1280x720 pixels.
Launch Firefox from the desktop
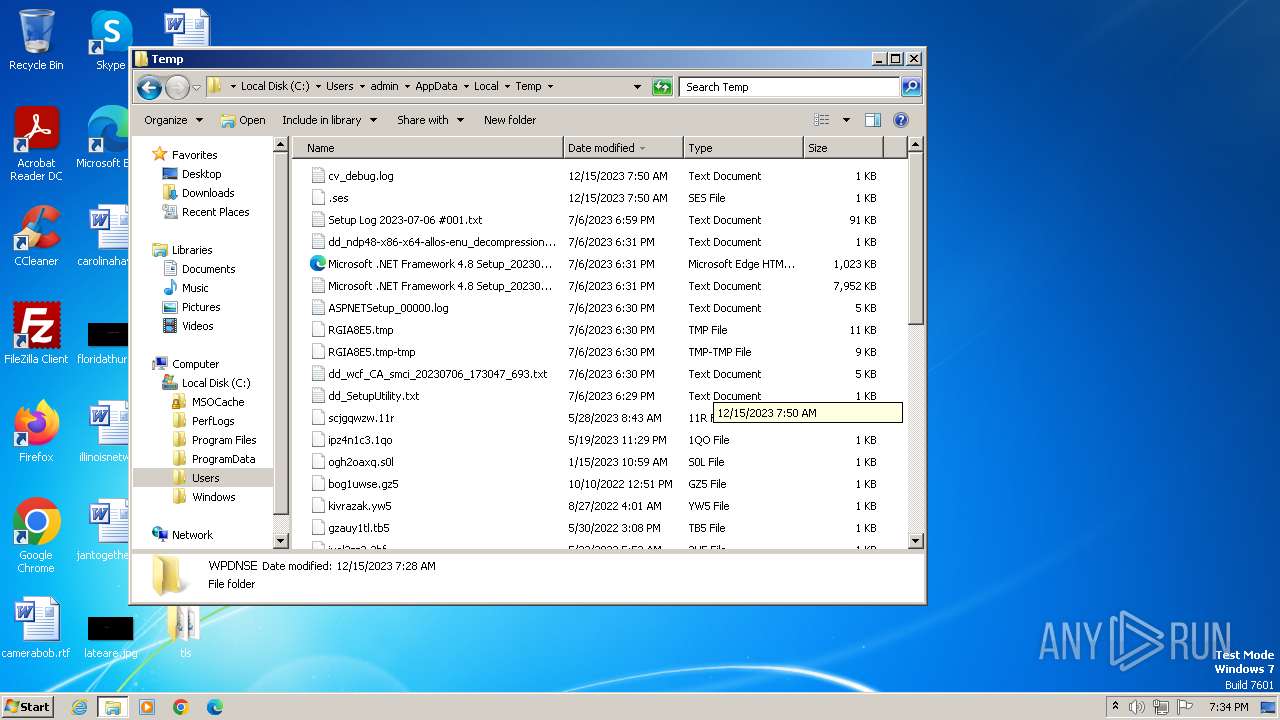[x=36, y=432]
